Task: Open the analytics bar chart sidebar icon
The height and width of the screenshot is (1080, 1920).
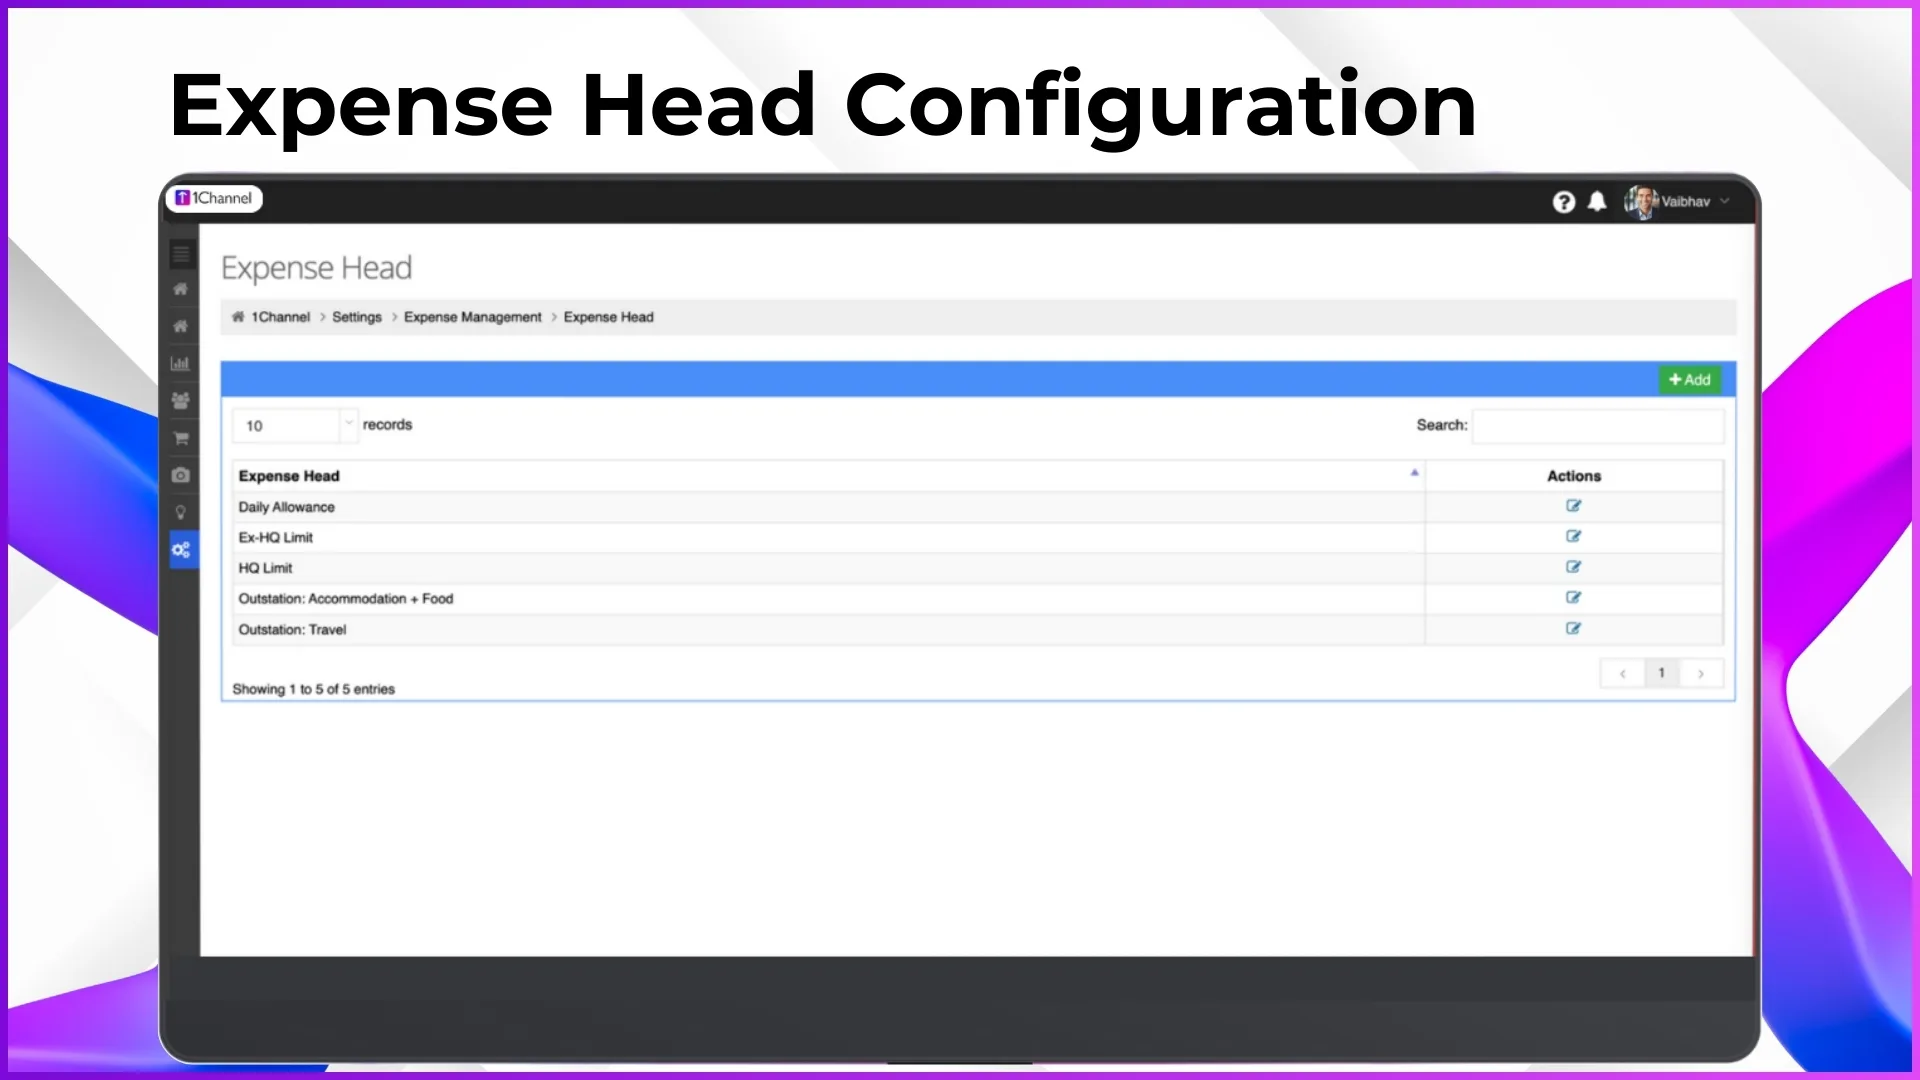Action: 181,363
